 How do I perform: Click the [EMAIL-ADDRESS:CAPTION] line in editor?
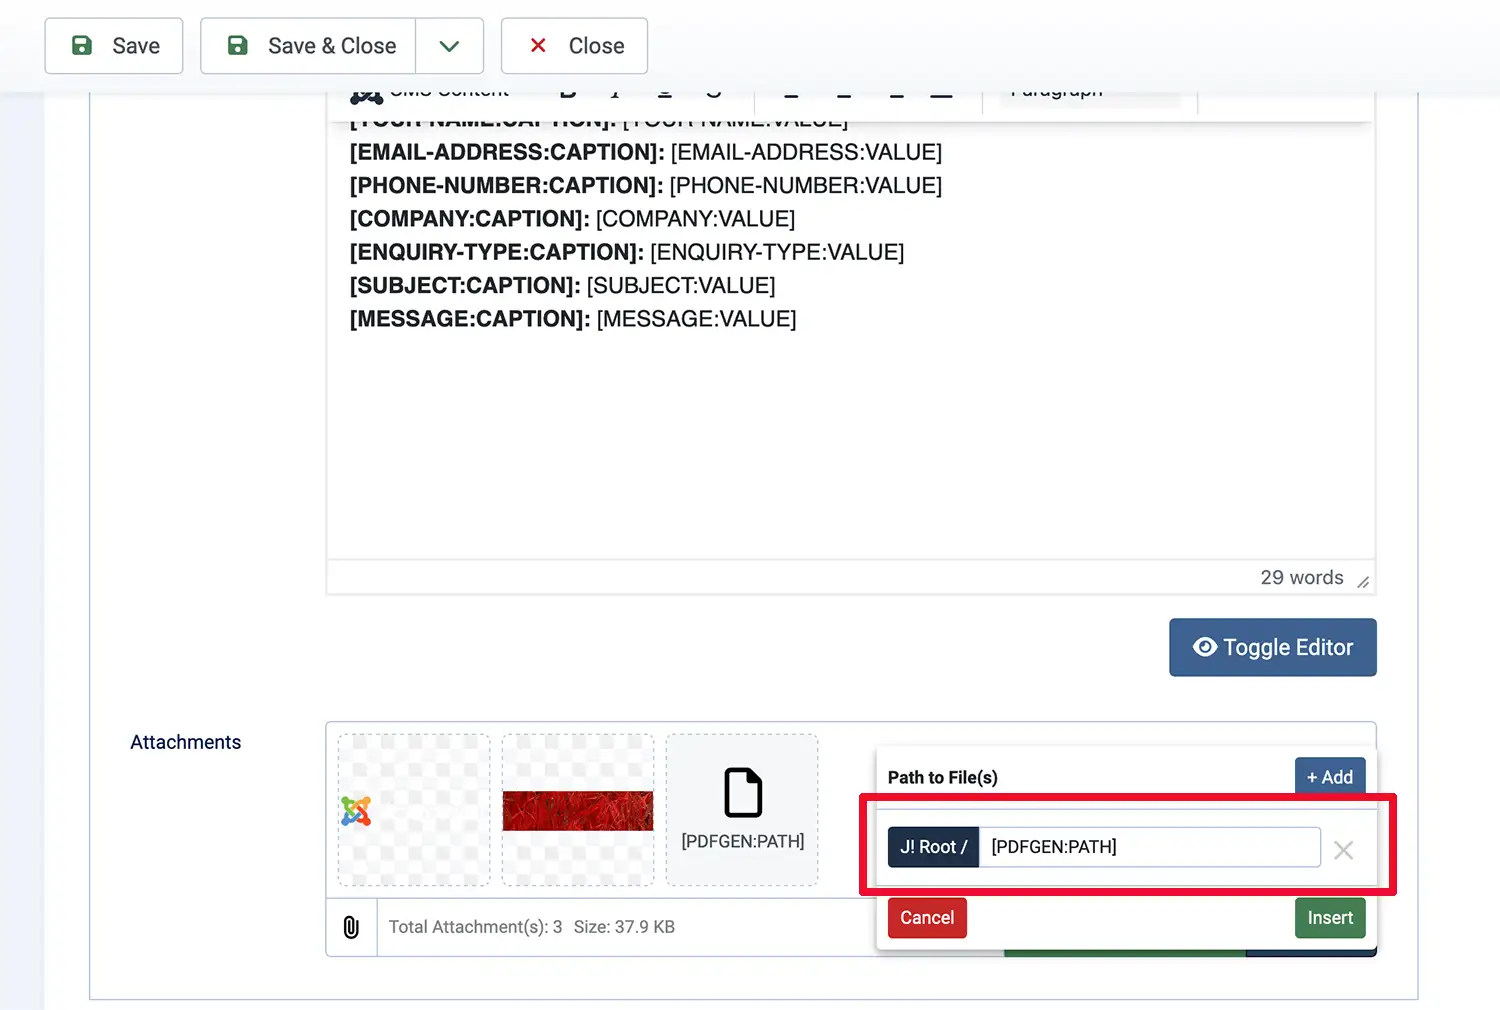tap(646, 152)
